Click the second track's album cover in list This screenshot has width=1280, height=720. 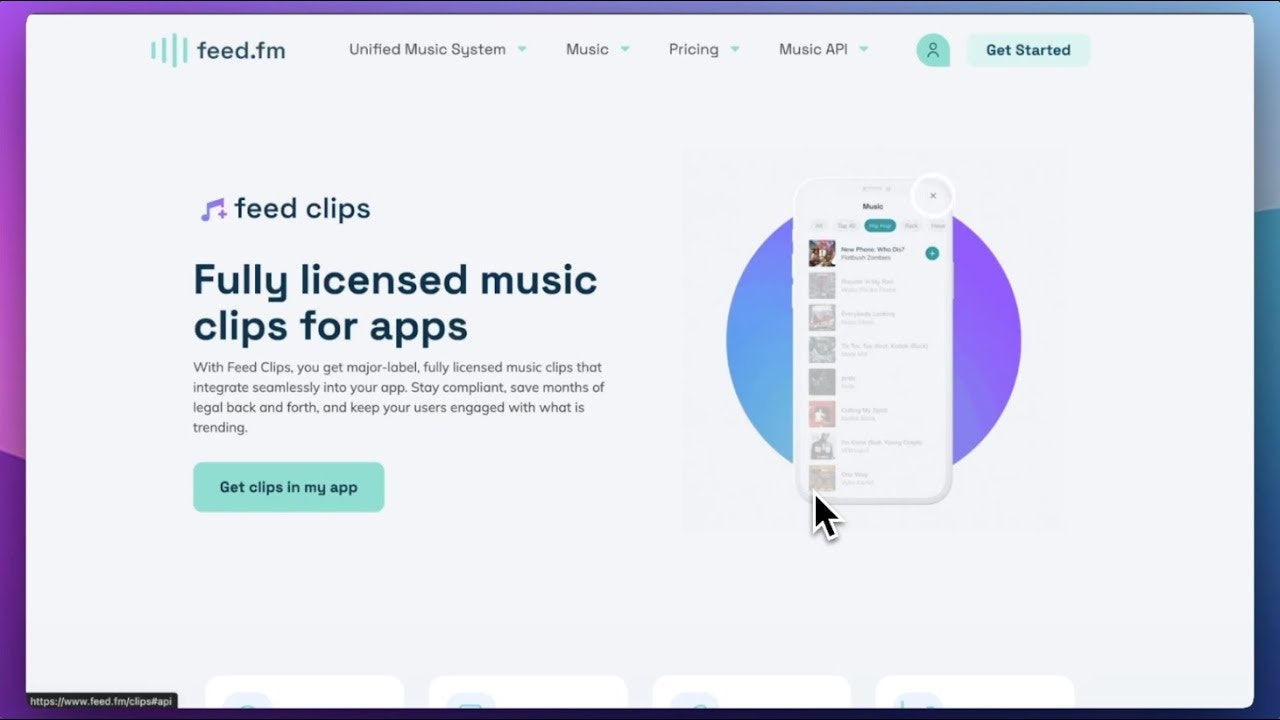822,286
